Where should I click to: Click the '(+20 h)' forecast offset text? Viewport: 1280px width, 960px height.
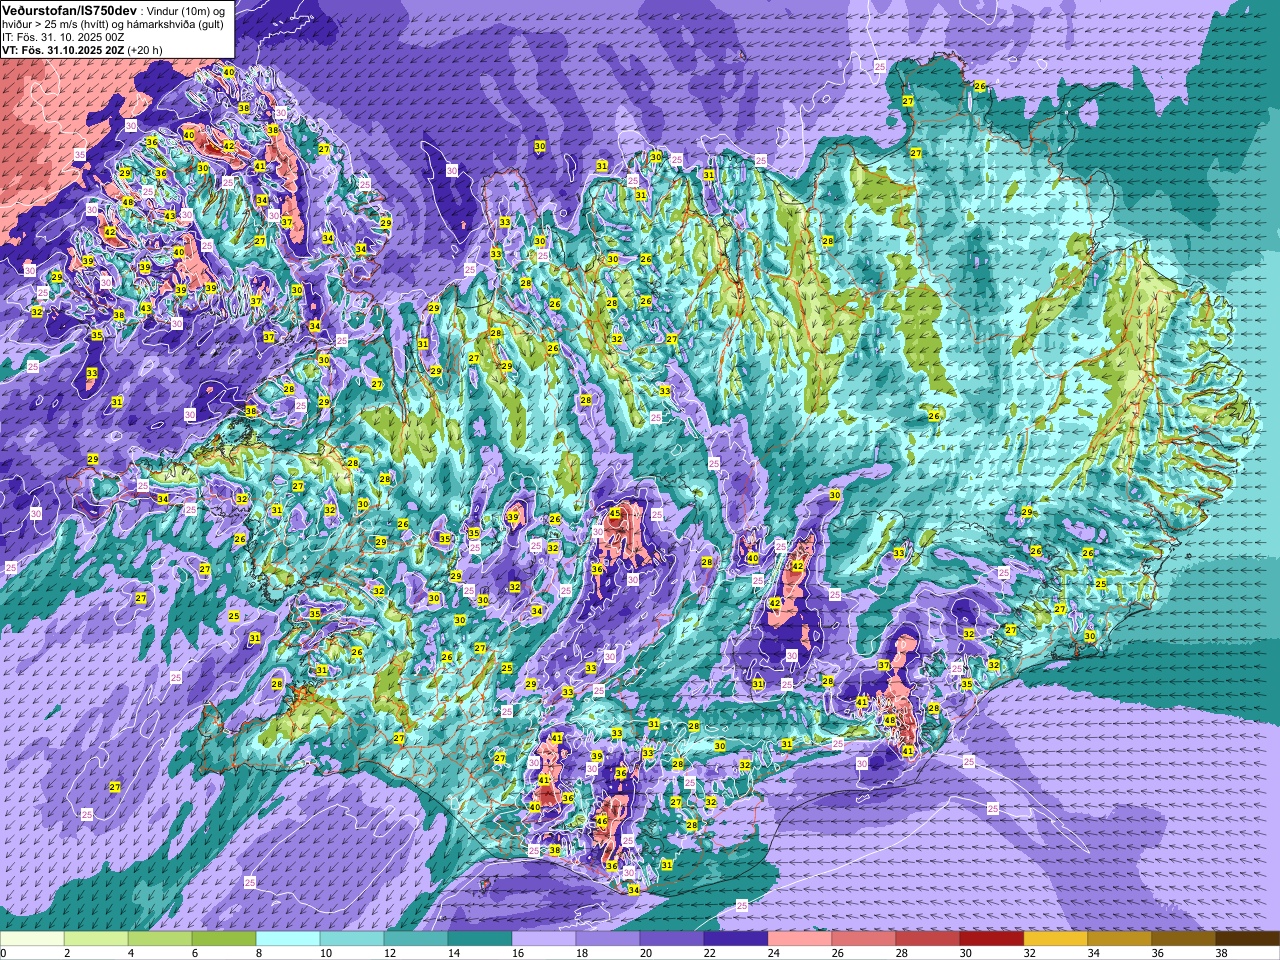click(x=145, y=49)
